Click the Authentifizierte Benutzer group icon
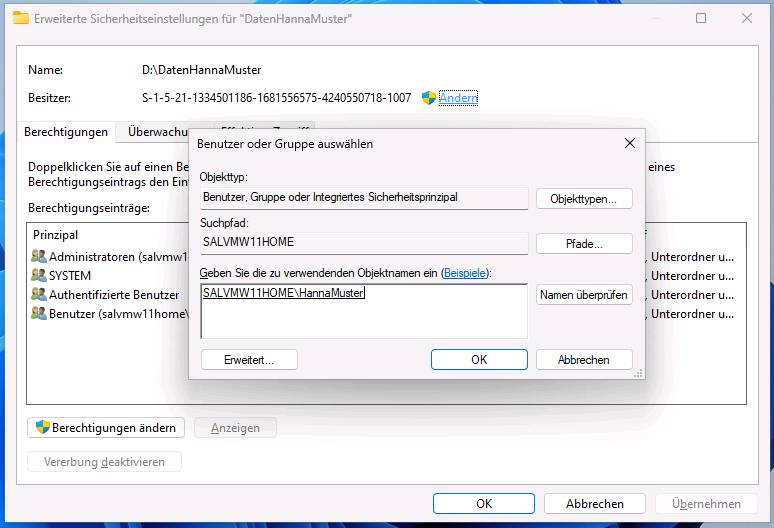 [39, 294]
